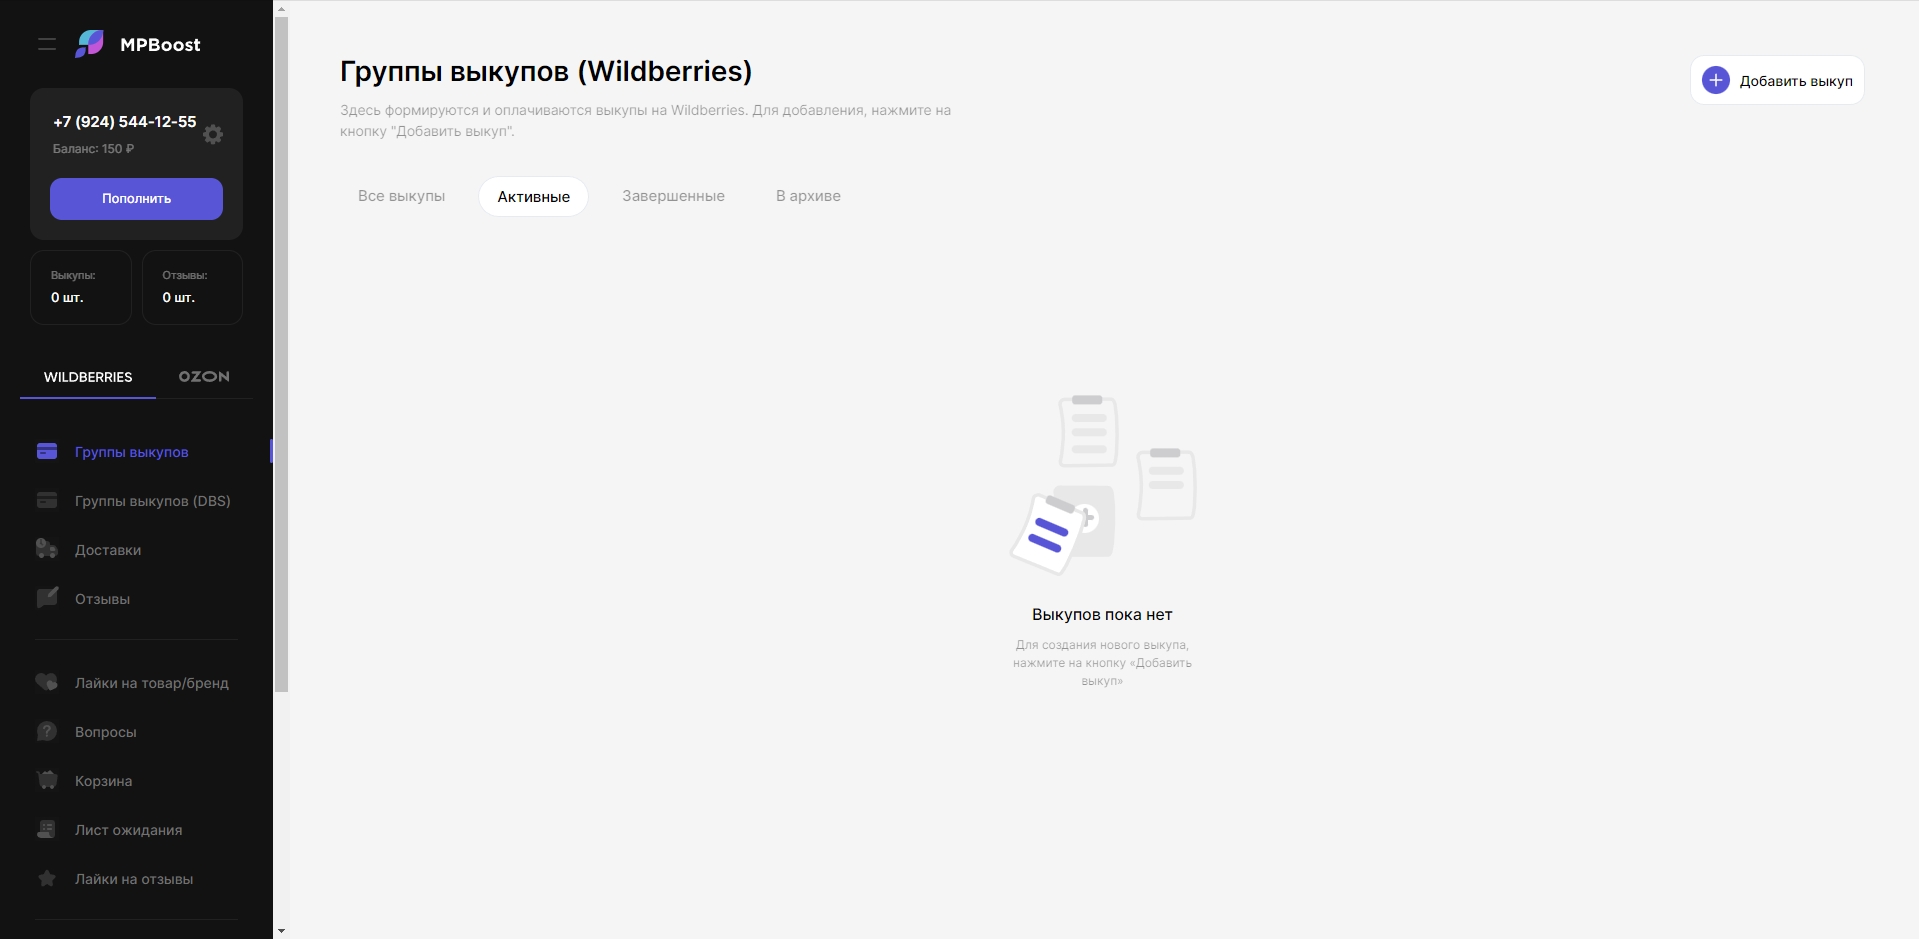Screen dimensions: 1919x939
Task: Click the MPBoost logo icon
Action: tap(90, 44)
